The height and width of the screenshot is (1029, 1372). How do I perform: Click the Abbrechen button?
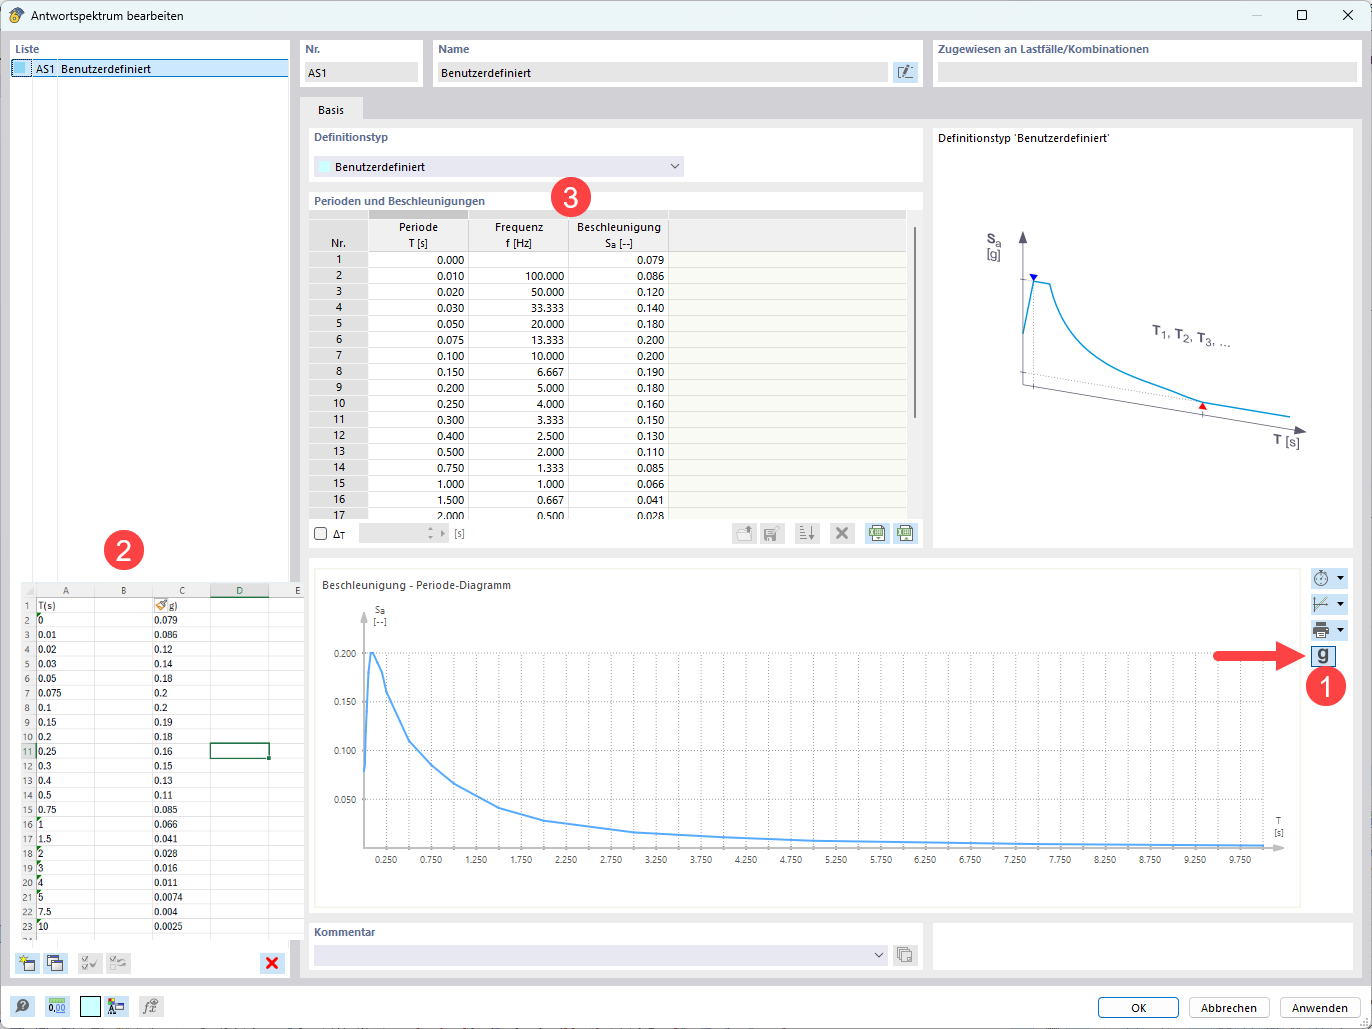coord(1229,1007)
